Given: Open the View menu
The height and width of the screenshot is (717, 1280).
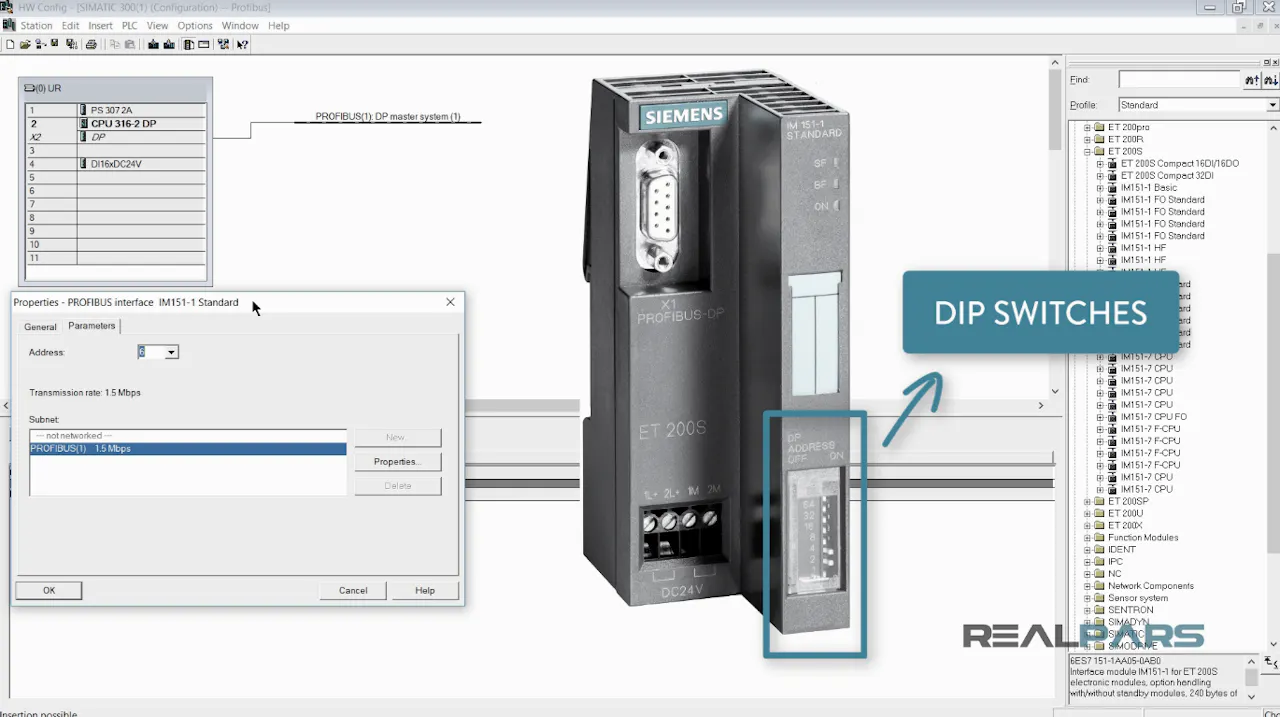Looking at the screenshot, I should (158, 26).
